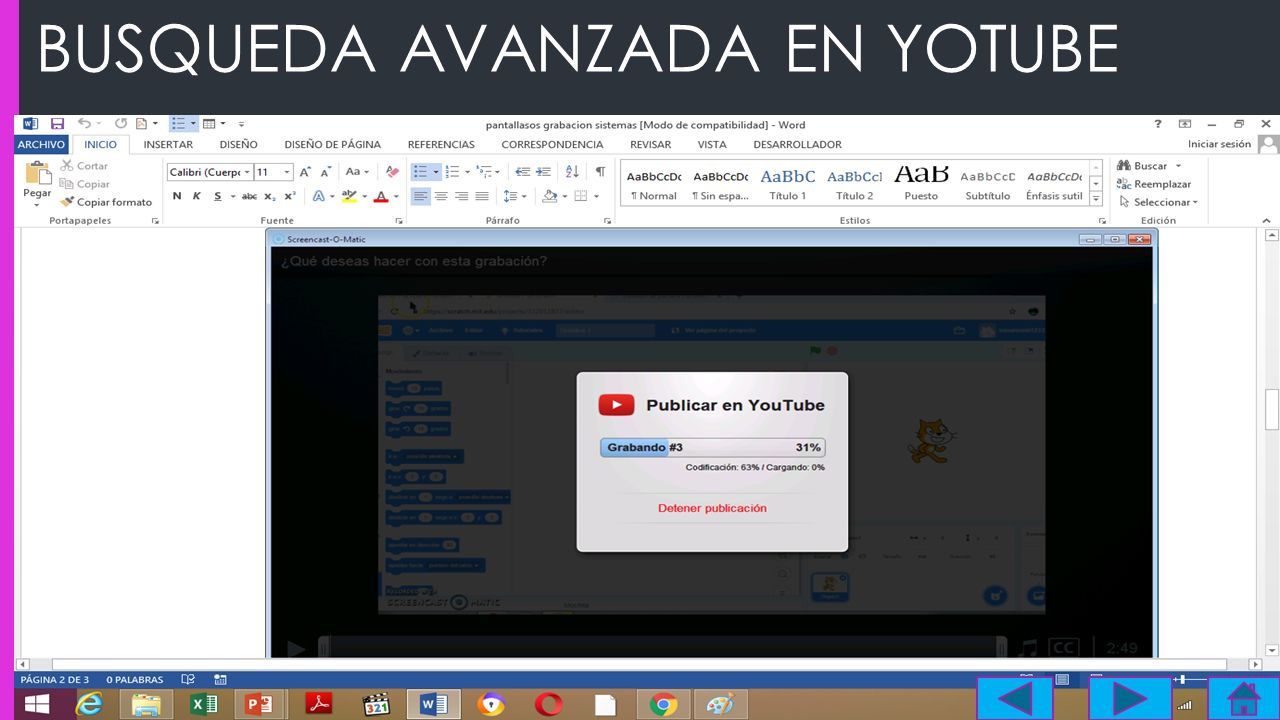Click the clear formatting eraser icon
The image size is (1280, 720).
tap(392, 172)
